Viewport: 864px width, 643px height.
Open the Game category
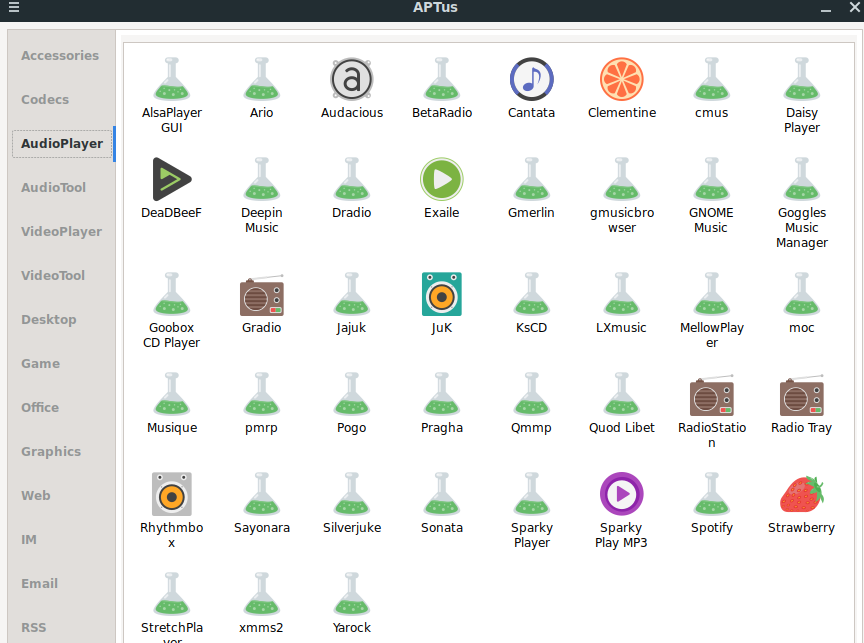[41, 364]
